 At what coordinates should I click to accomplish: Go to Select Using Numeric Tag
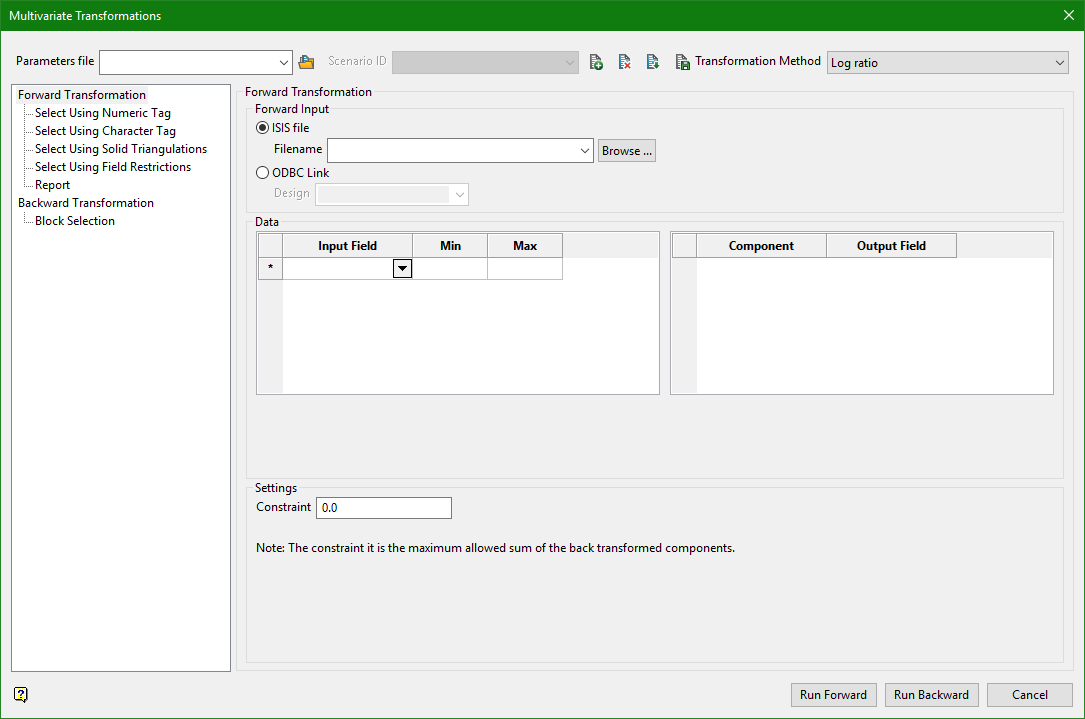point(102,113)
